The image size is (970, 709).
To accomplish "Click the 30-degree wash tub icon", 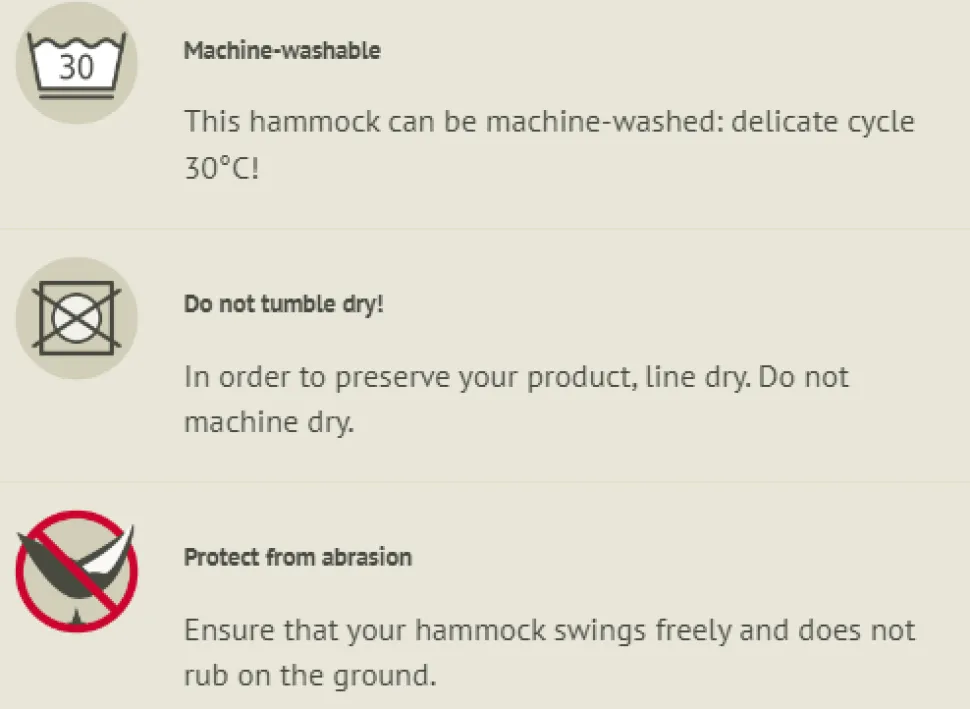I will click(x=76, y=63).
